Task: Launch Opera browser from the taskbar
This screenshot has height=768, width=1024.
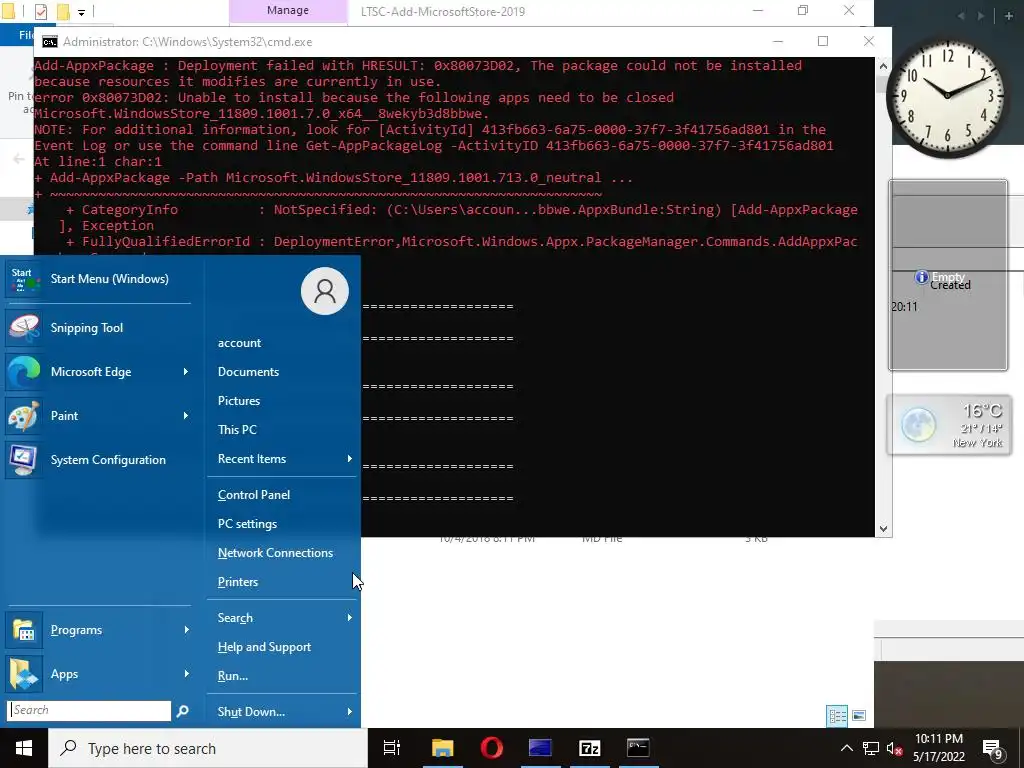Action: (491, 748)
